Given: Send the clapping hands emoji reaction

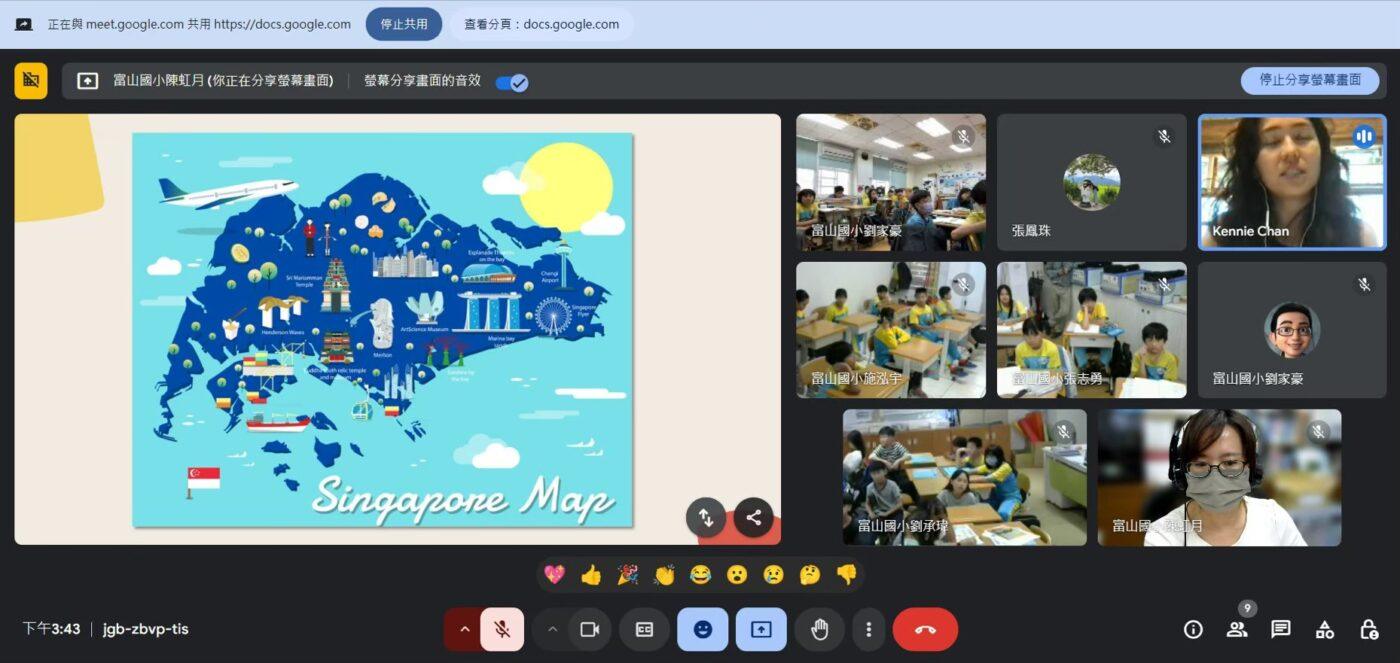Looking at the screenshot, I should point(664,574).
